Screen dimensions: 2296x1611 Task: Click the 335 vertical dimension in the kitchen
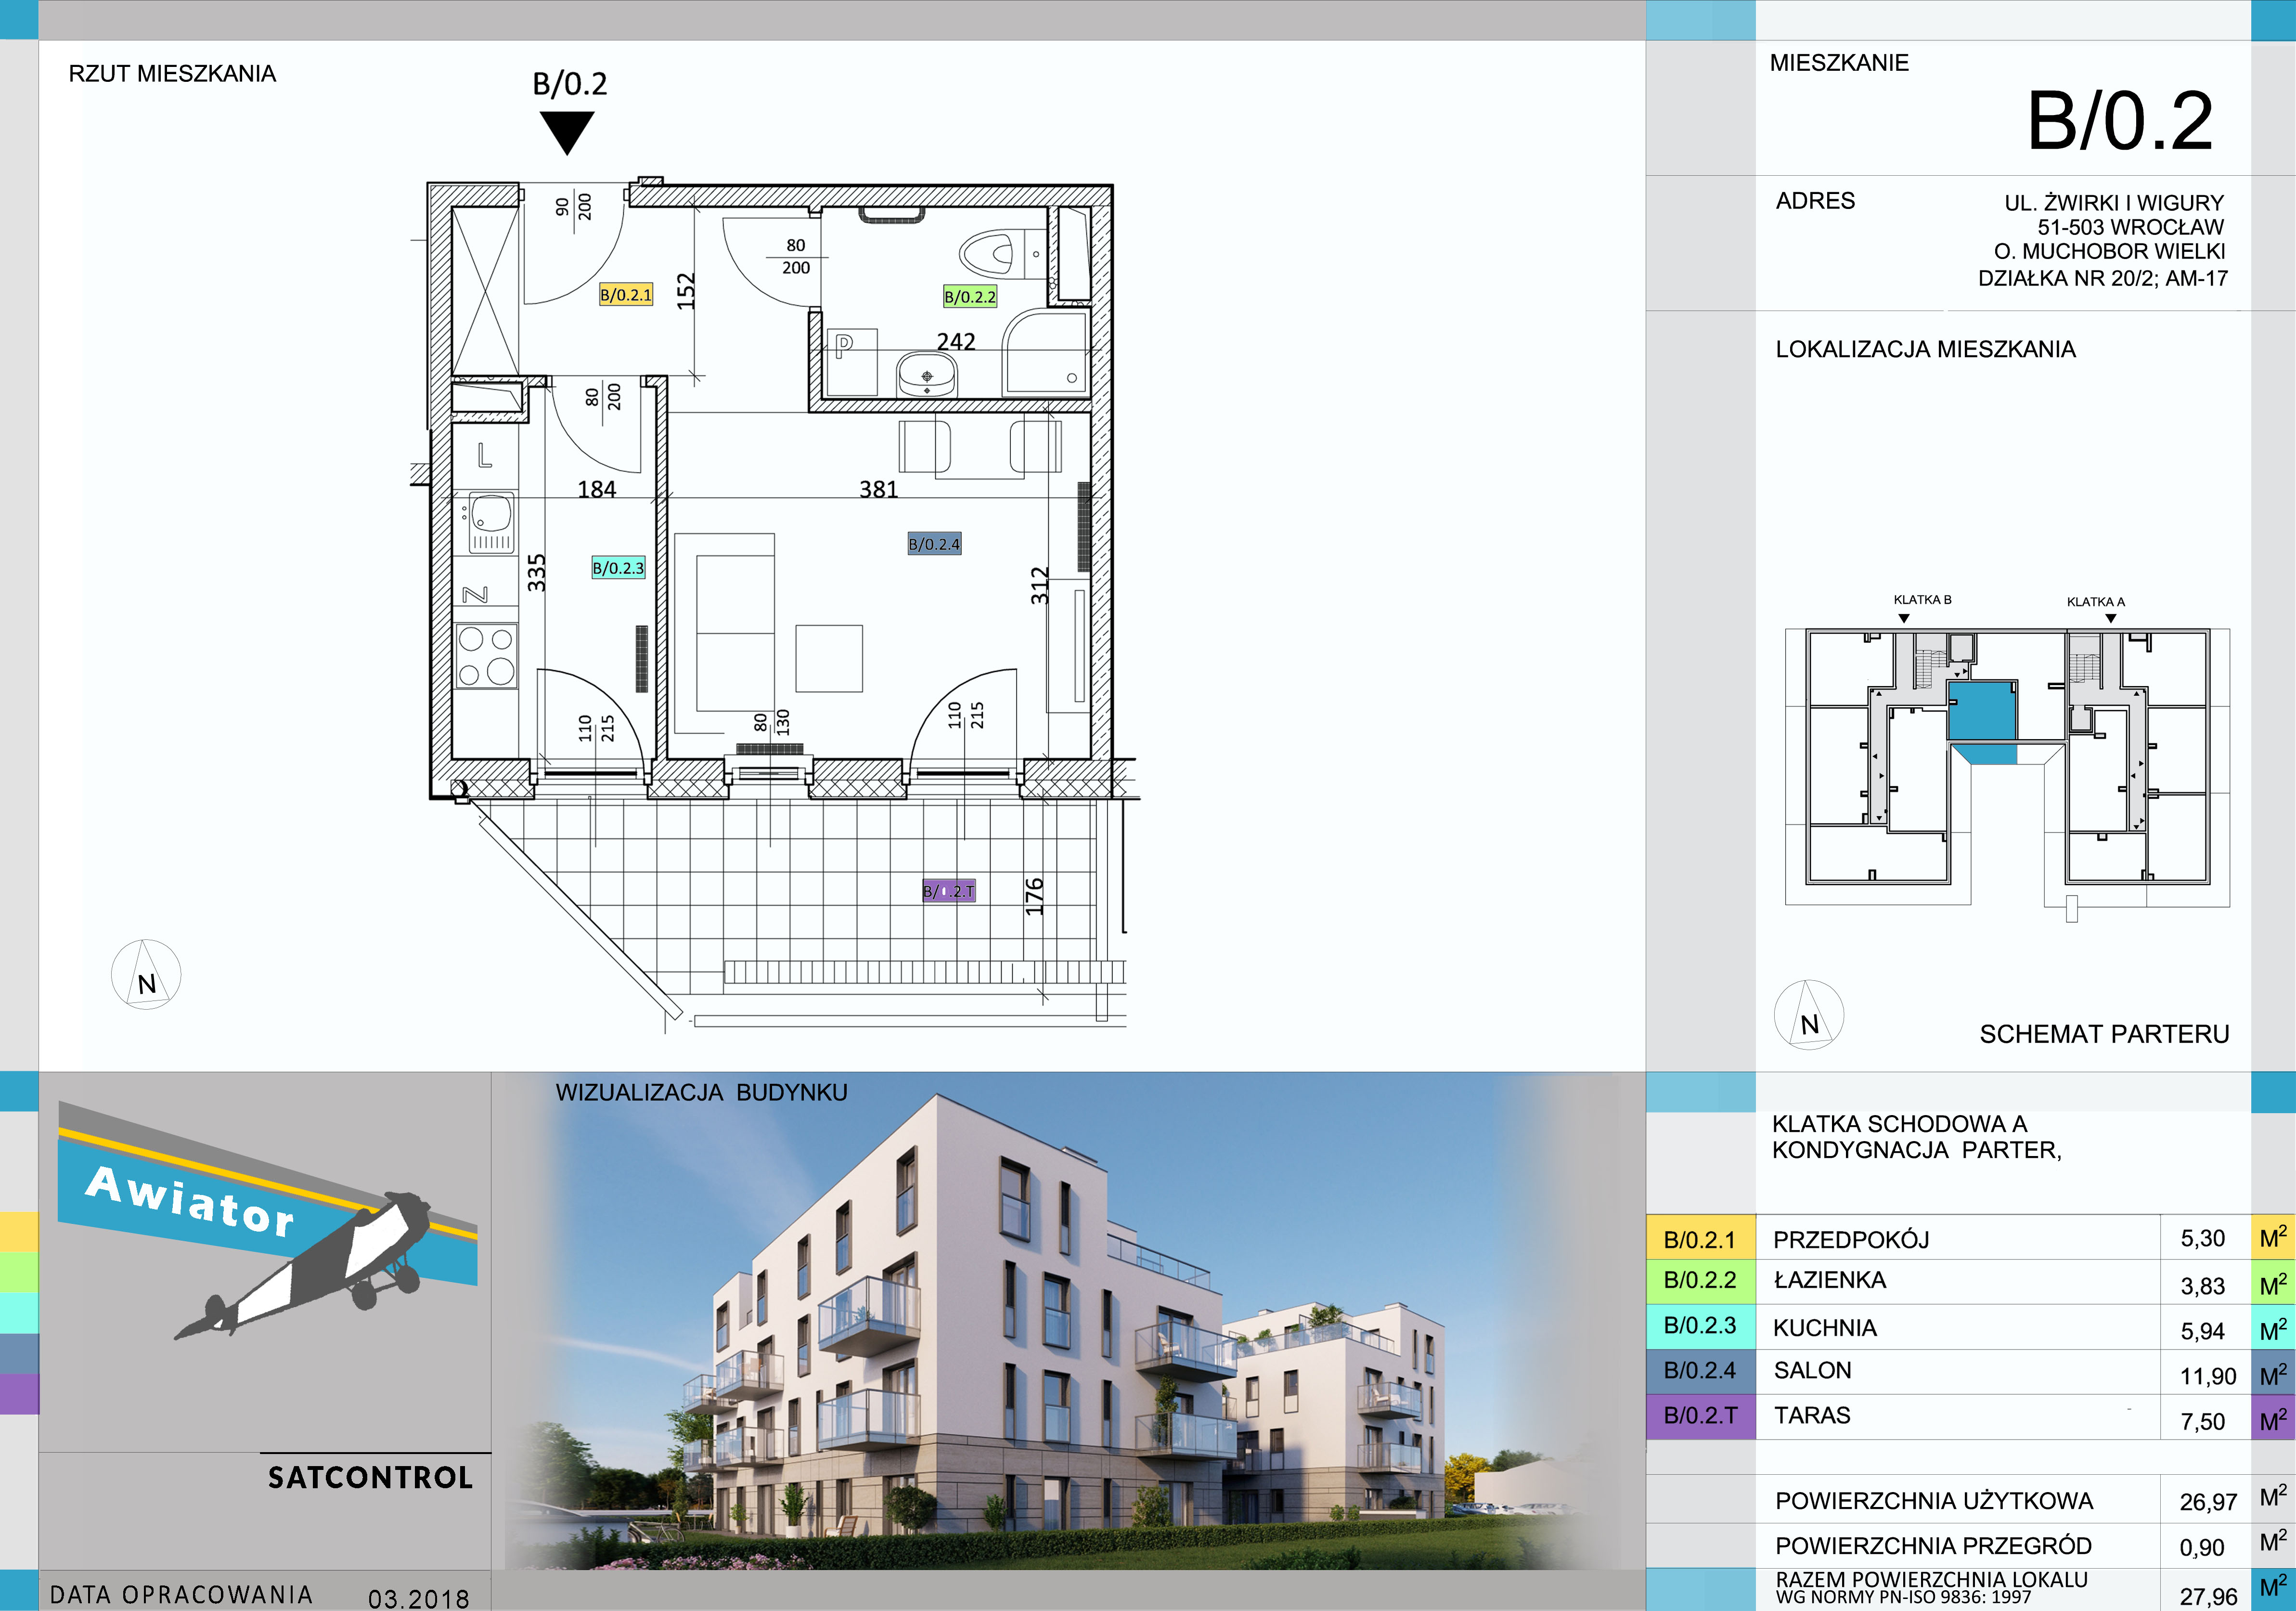coord(537,573)
